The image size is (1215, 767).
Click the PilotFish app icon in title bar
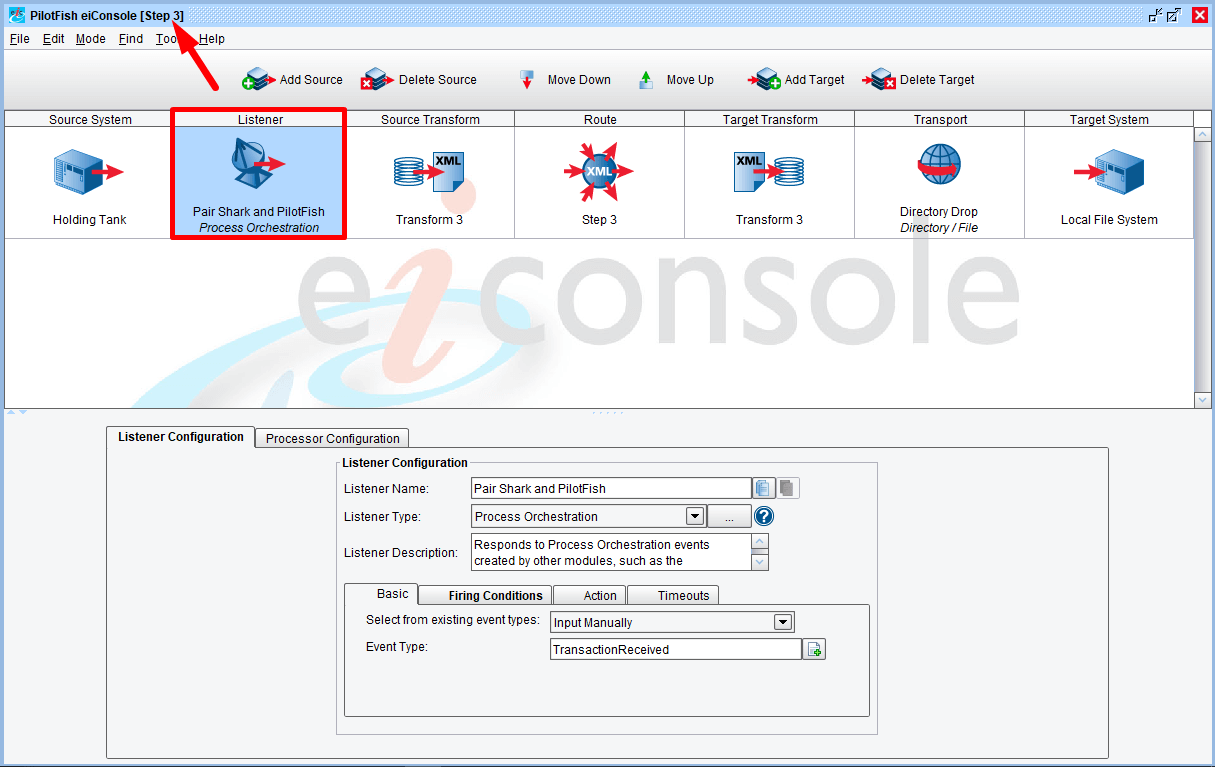click(17, 15)
